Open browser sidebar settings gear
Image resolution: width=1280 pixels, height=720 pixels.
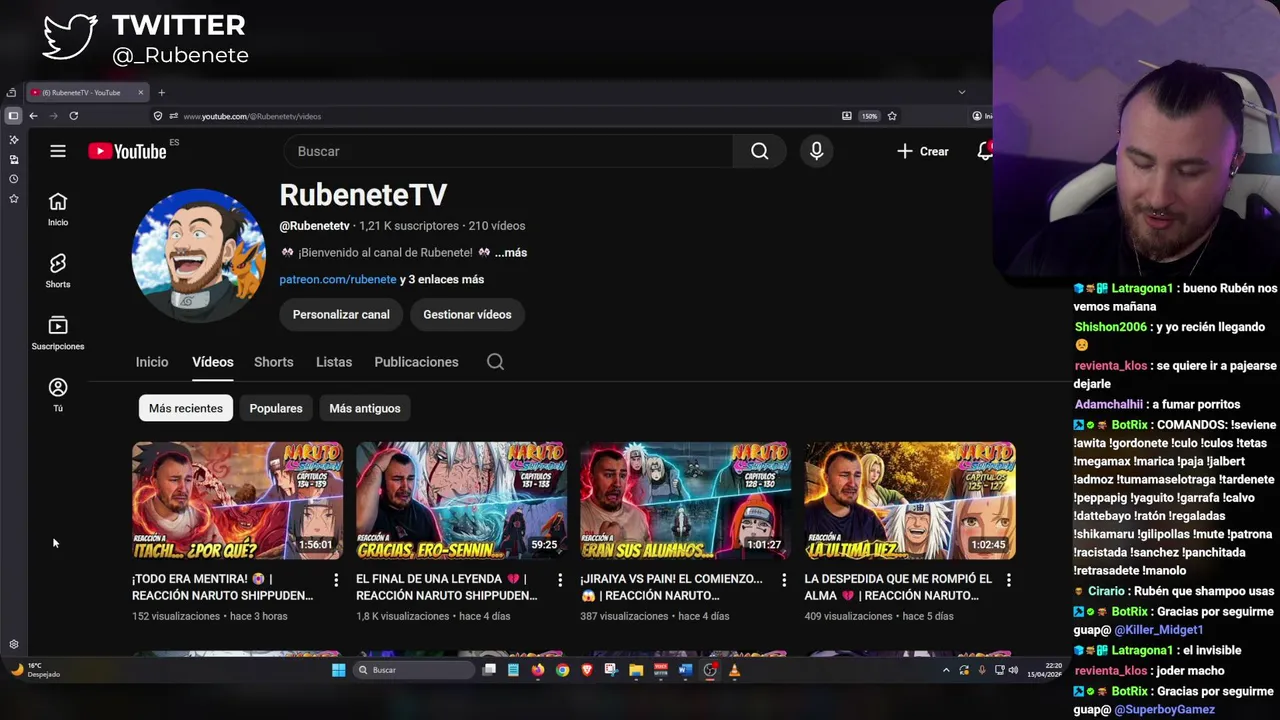[13, 645]
